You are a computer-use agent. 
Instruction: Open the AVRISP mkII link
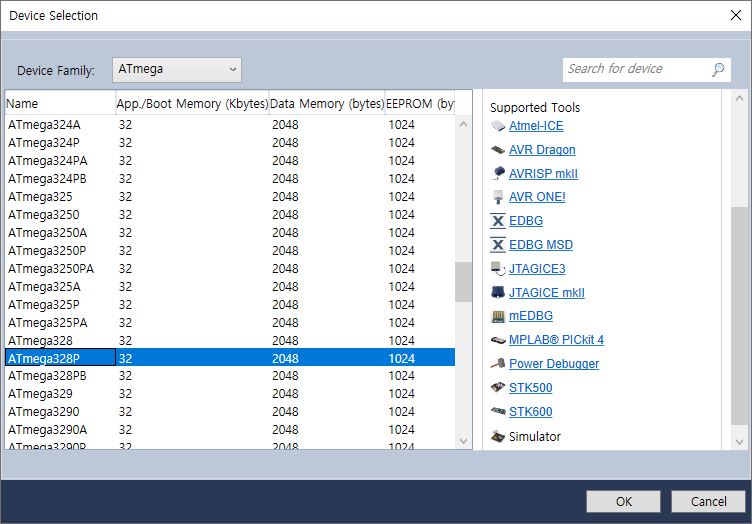tap(543, 174)
